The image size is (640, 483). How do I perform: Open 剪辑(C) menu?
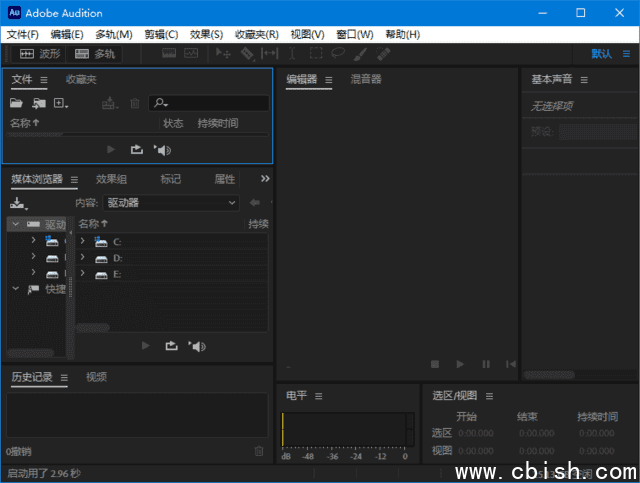coord(161,35)
